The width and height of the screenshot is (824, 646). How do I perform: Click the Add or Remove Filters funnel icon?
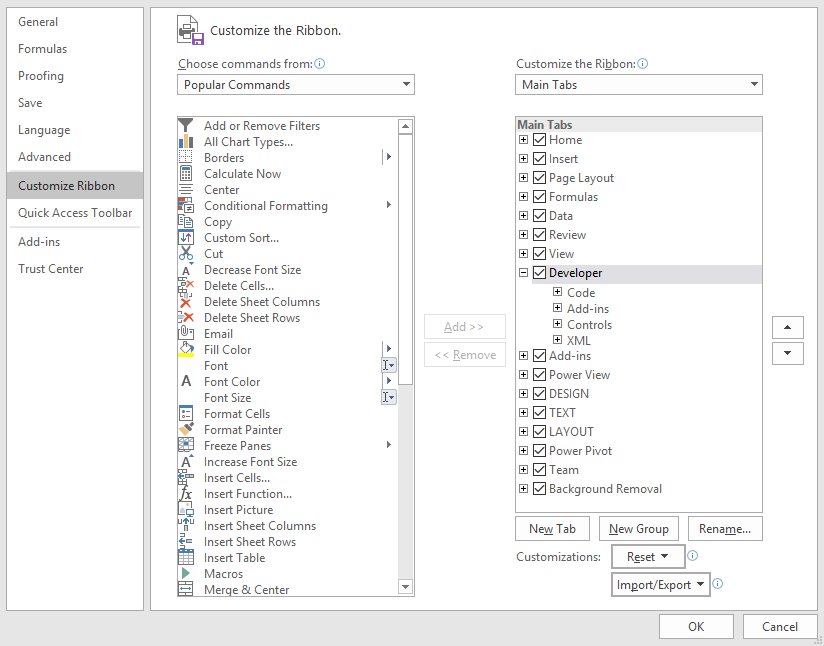(186, 126)
